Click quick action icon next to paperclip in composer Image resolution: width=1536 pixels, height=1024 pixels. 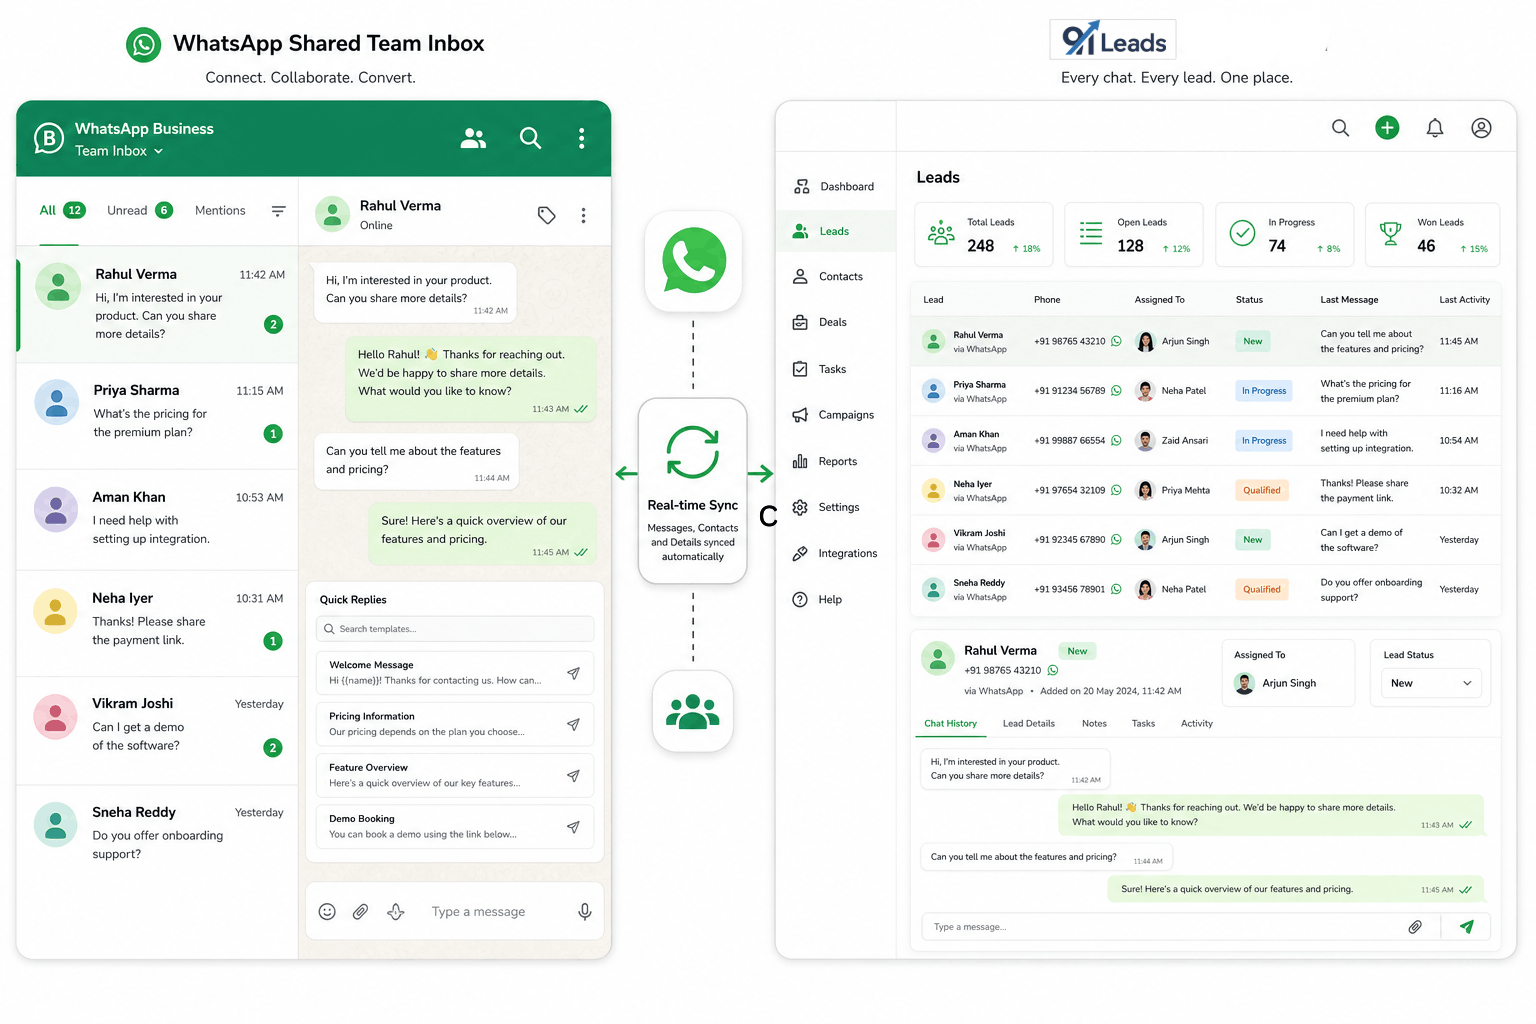[x=396, y=911]
